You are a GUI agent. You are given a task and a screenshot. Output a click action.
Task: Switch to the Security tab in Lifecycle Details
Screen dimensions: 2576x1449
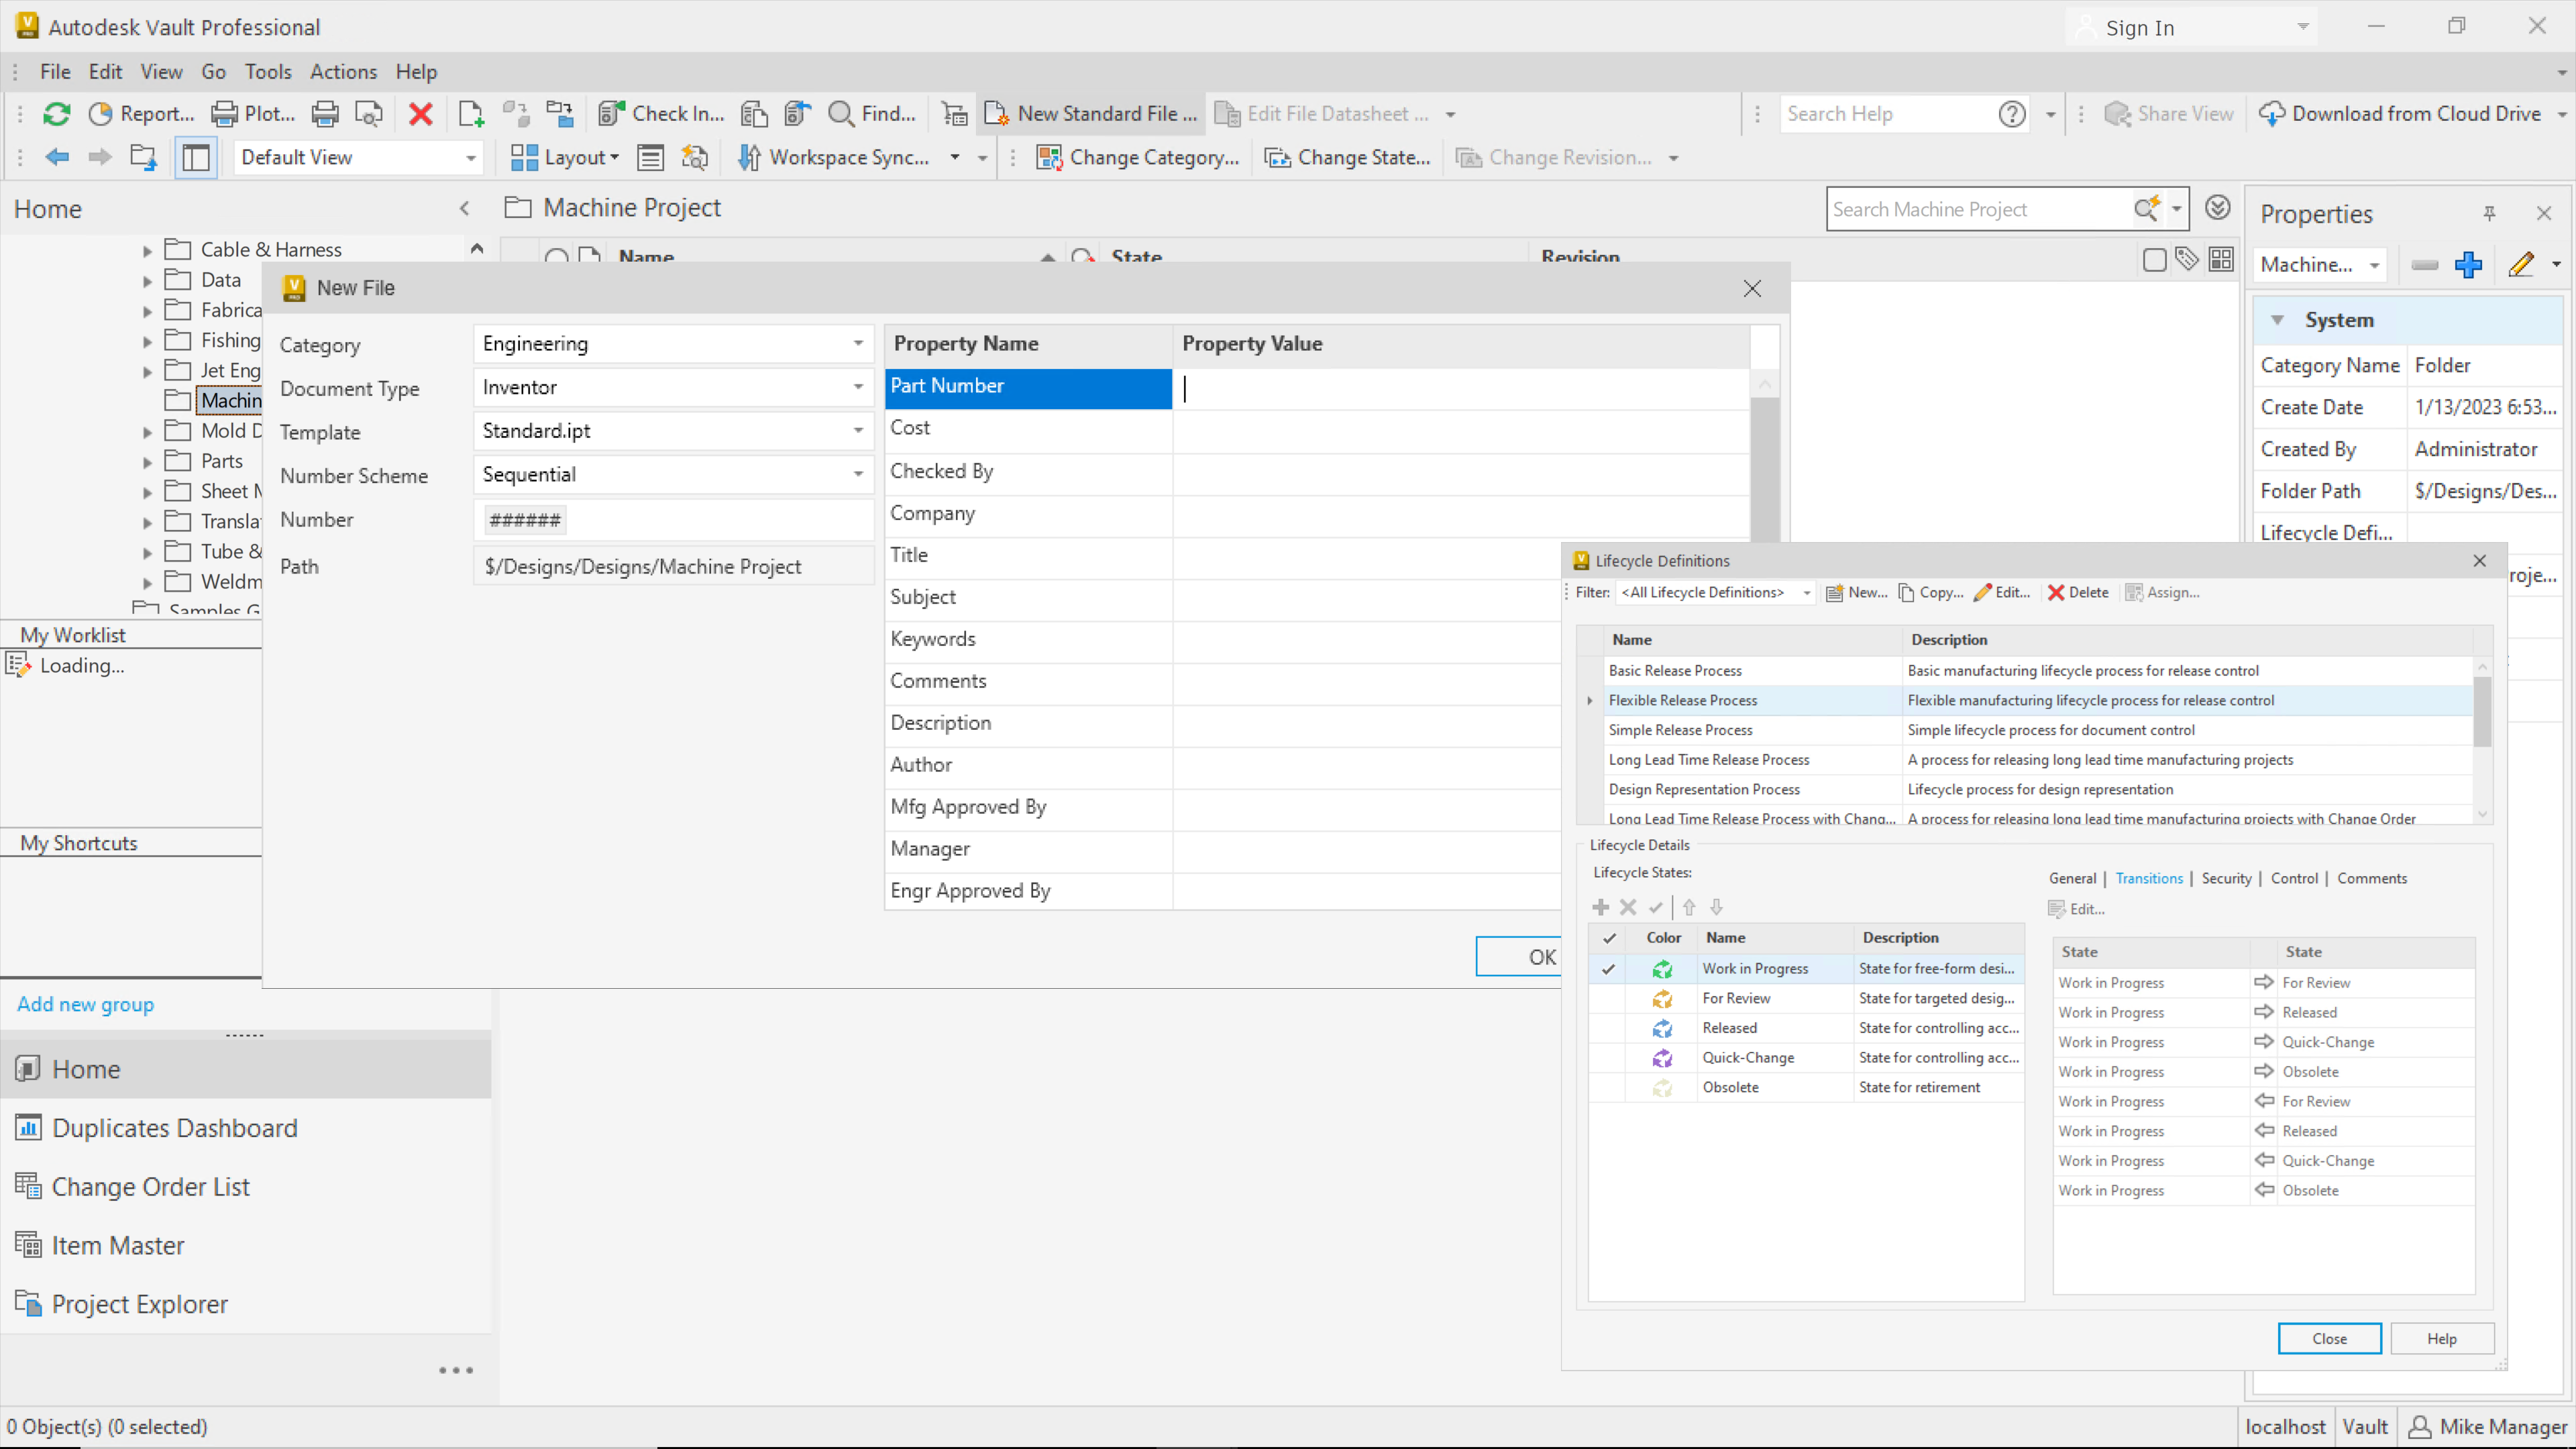click(2226, 878)
